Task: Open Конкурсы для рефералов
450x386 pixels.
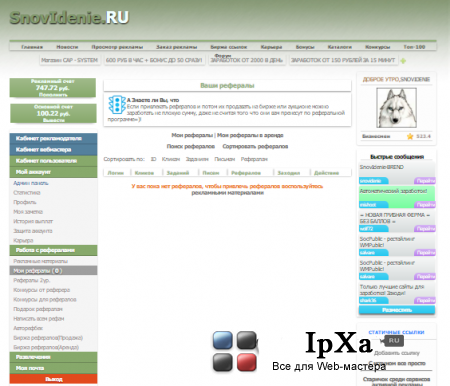Action: coord(45,300)
